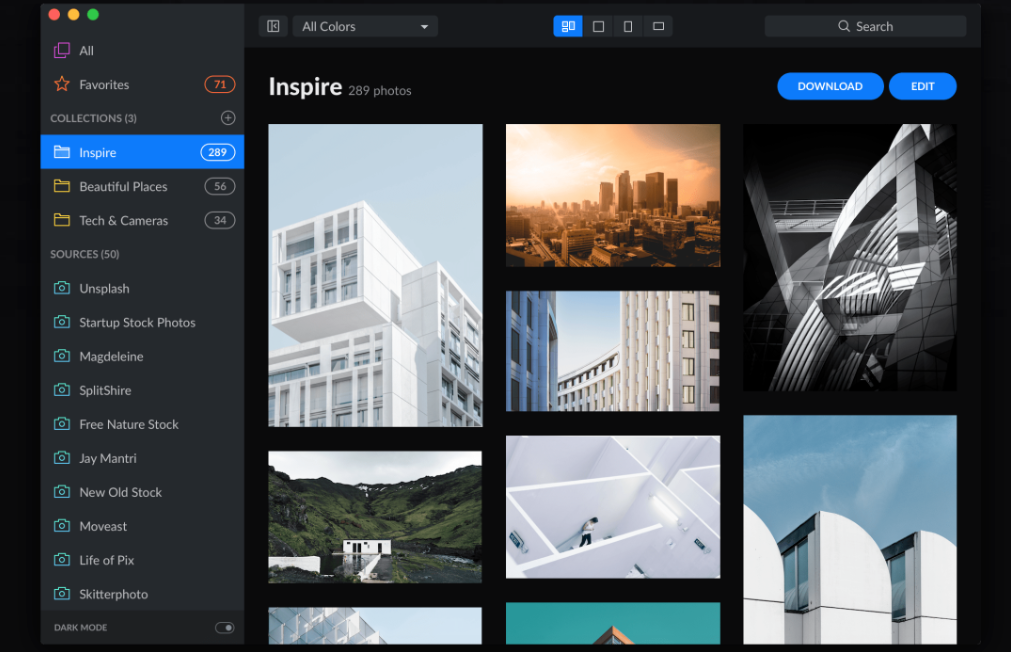Click the 289 Inspire count badge
Image resolution: width=1011 pixels, height=652 pixels.
coord(217,152)
